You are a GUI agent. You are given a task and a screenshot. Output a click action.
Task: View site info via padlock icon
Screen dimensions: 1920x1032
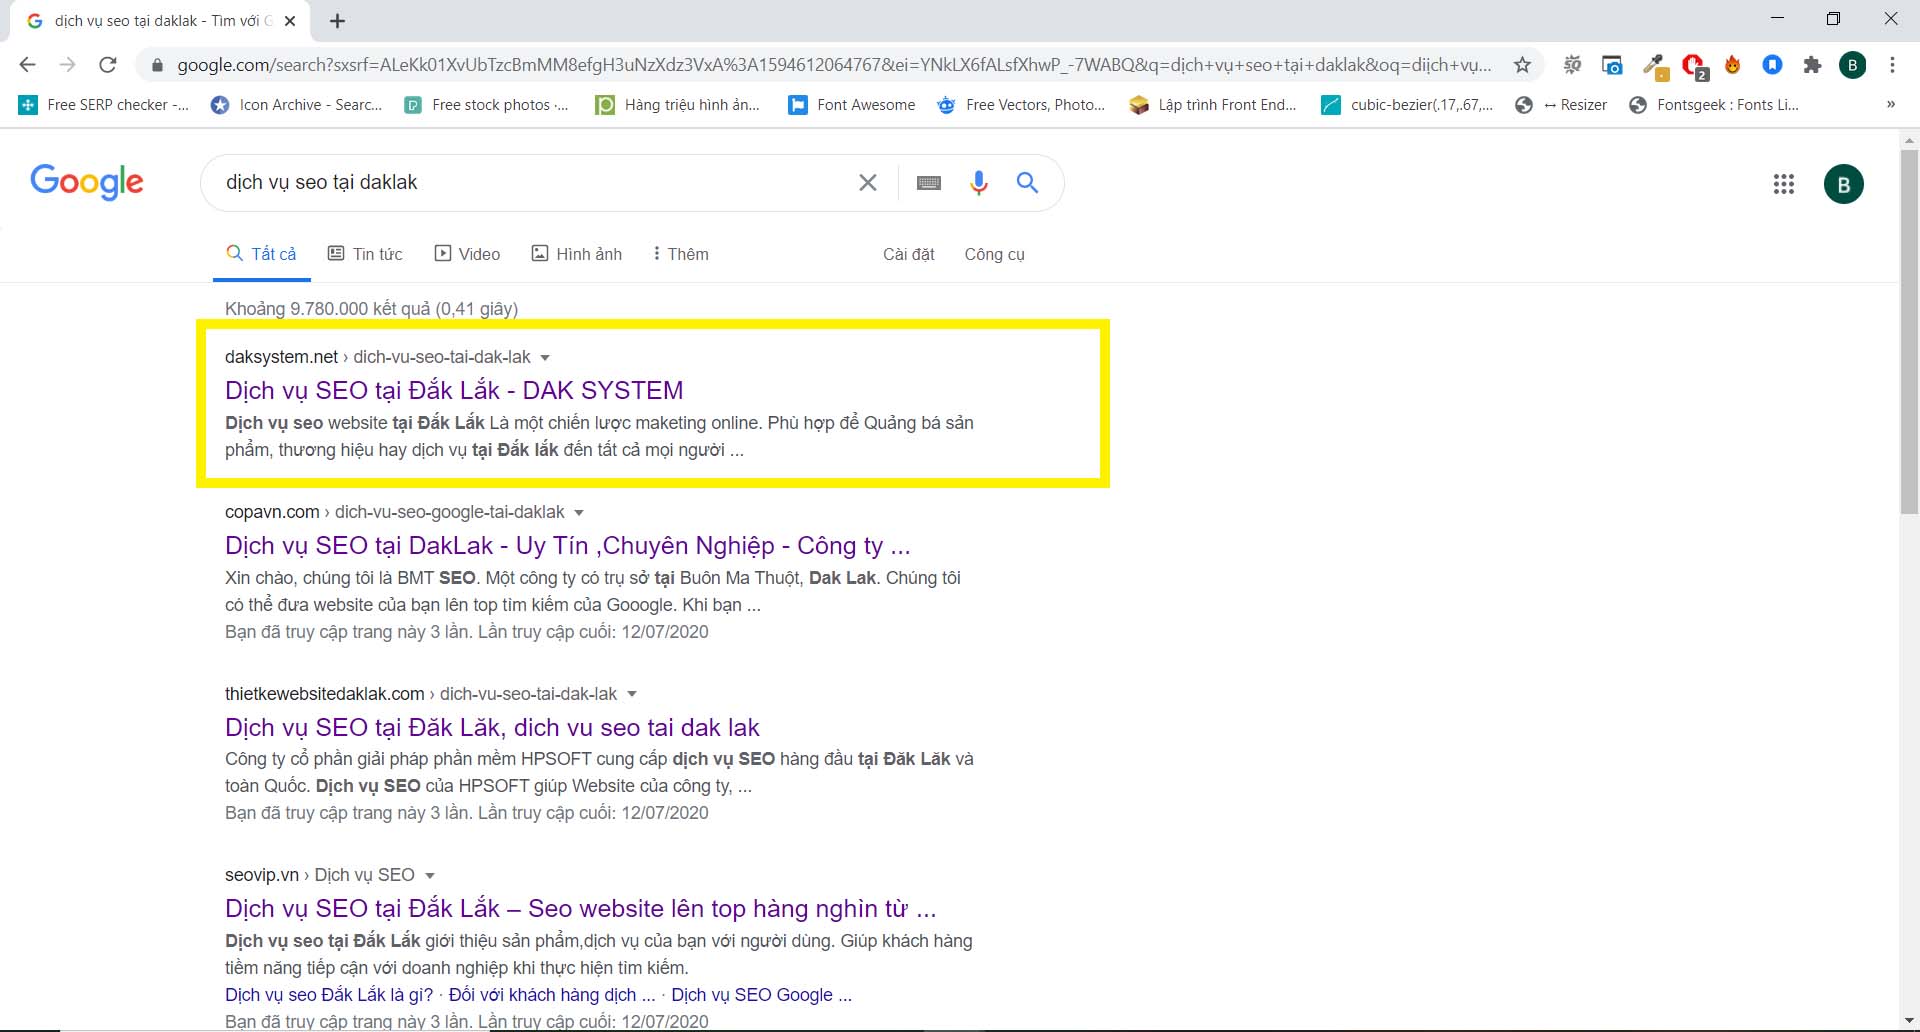click(x=156, y=66)
